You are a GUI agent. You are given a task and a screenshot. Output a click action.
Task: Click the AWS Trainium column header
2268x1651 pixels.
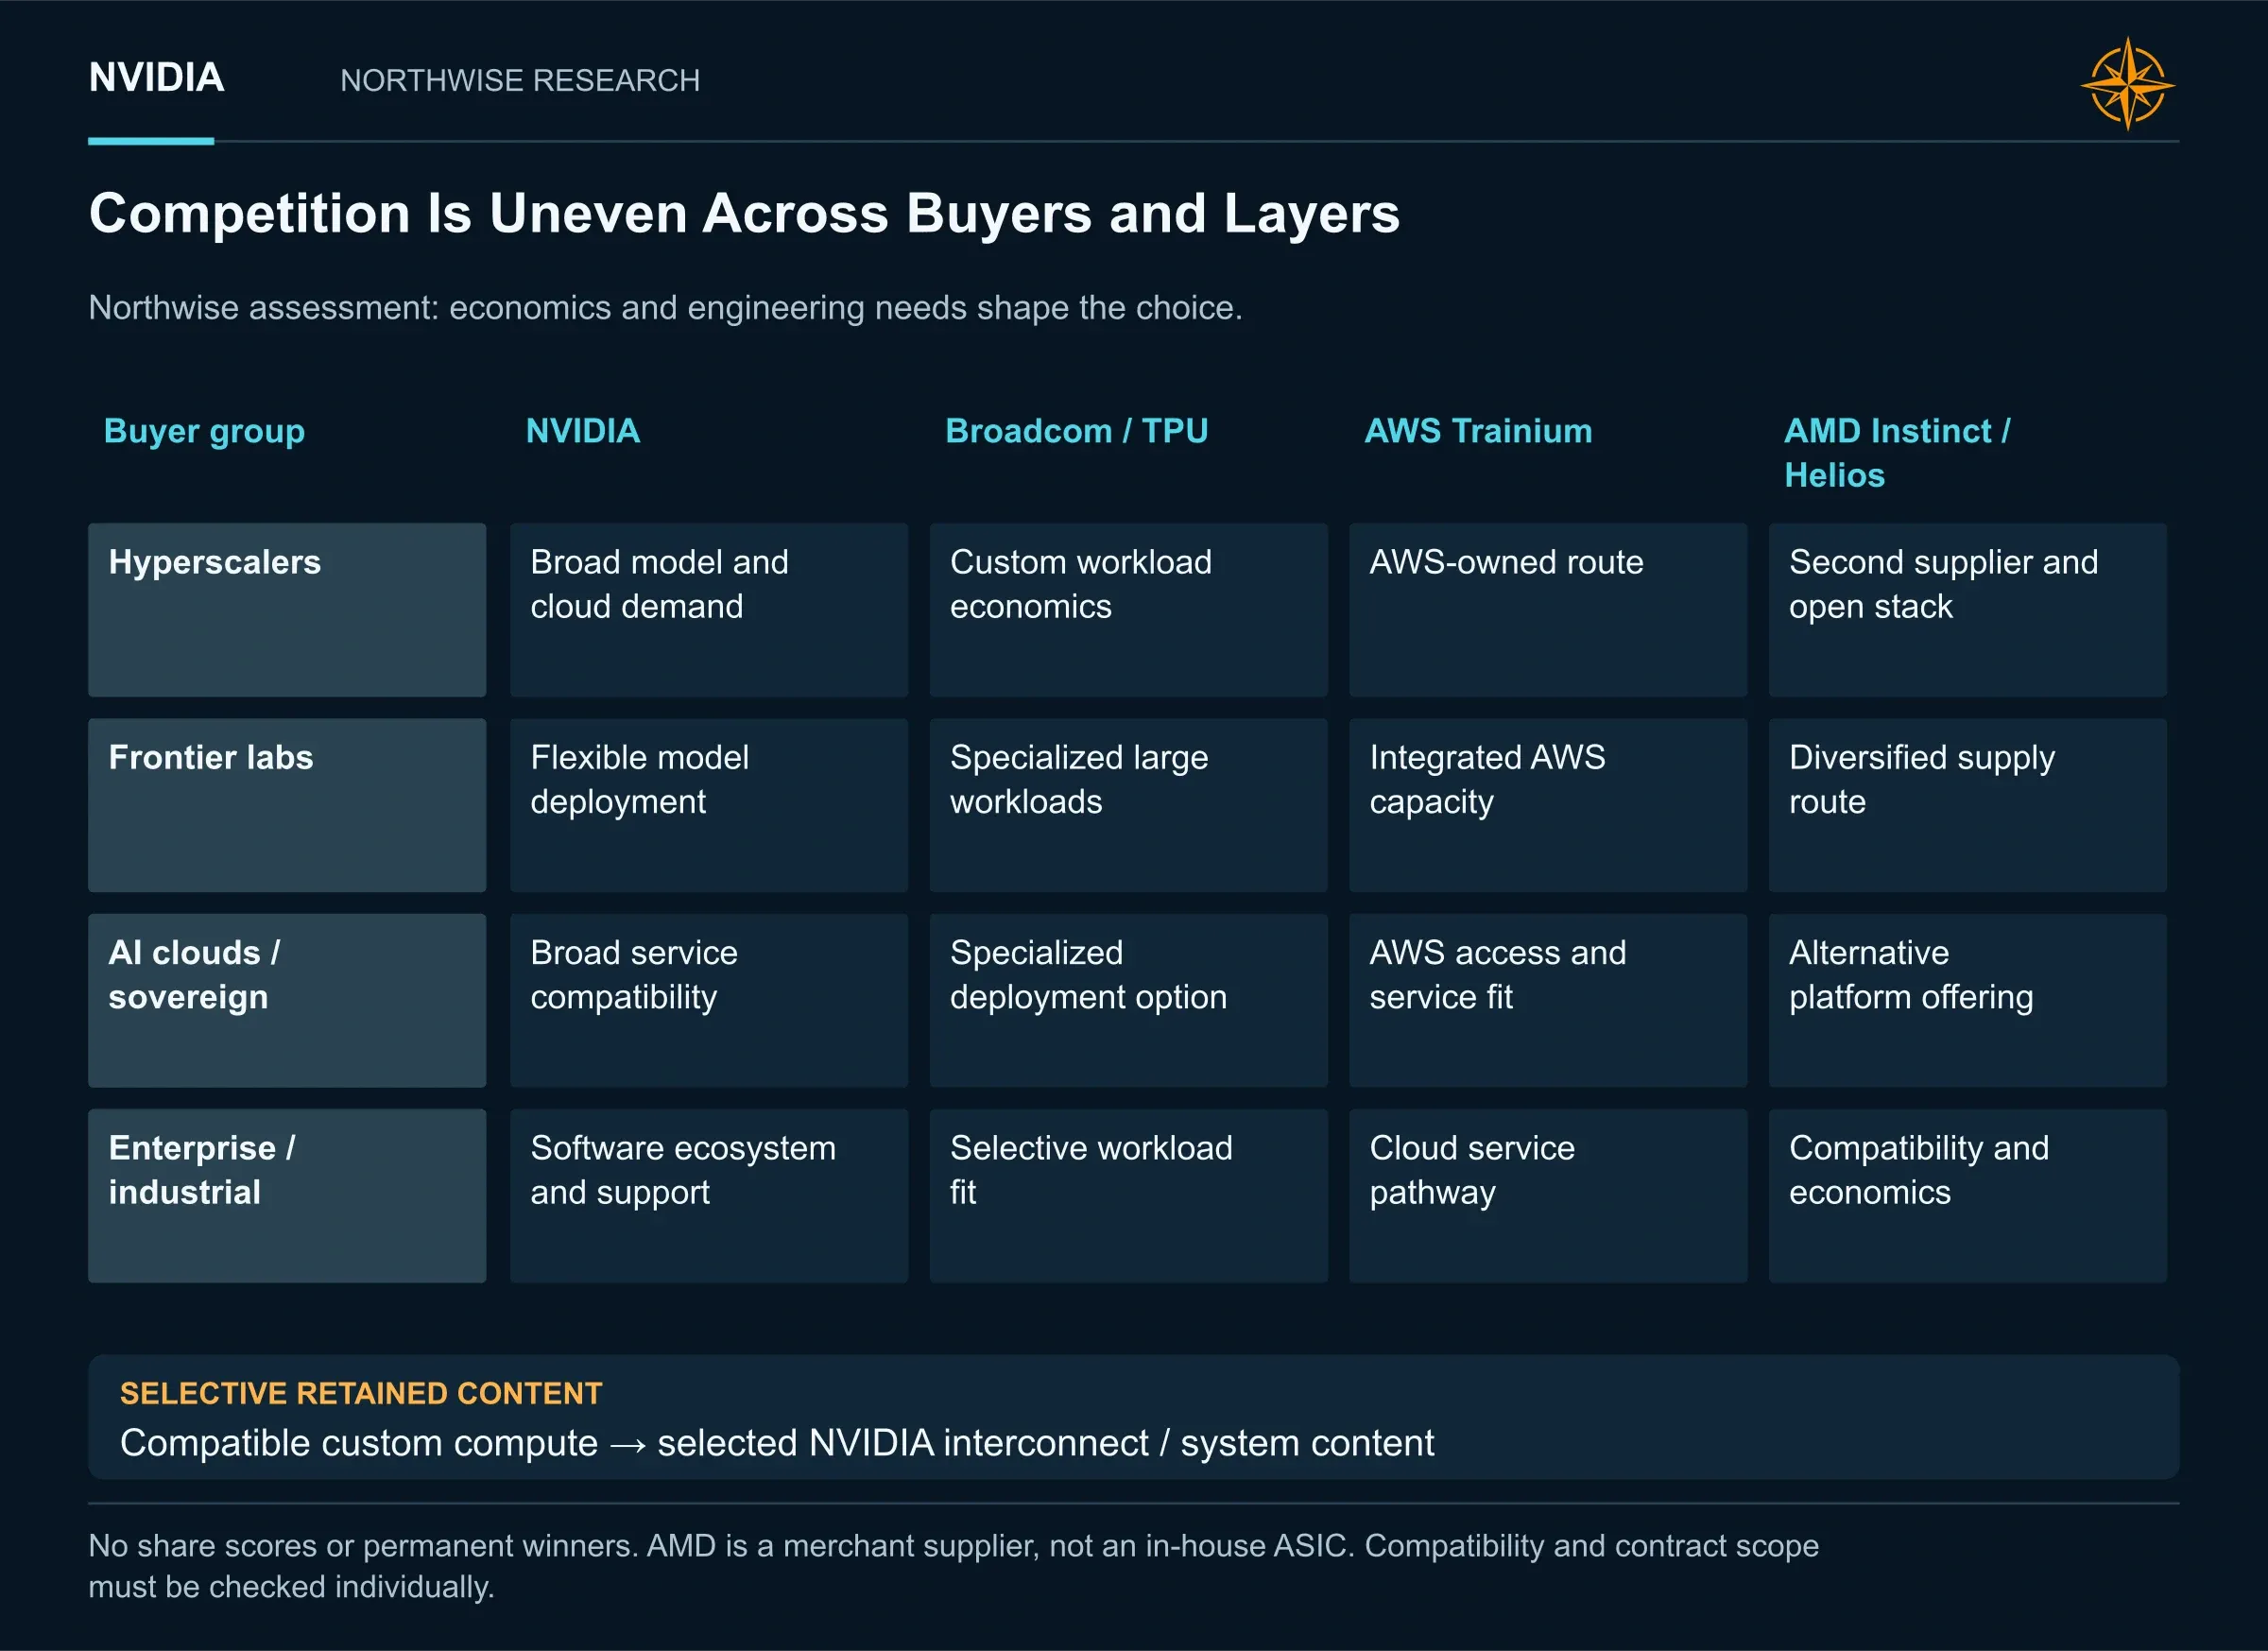coord(1478,431)
